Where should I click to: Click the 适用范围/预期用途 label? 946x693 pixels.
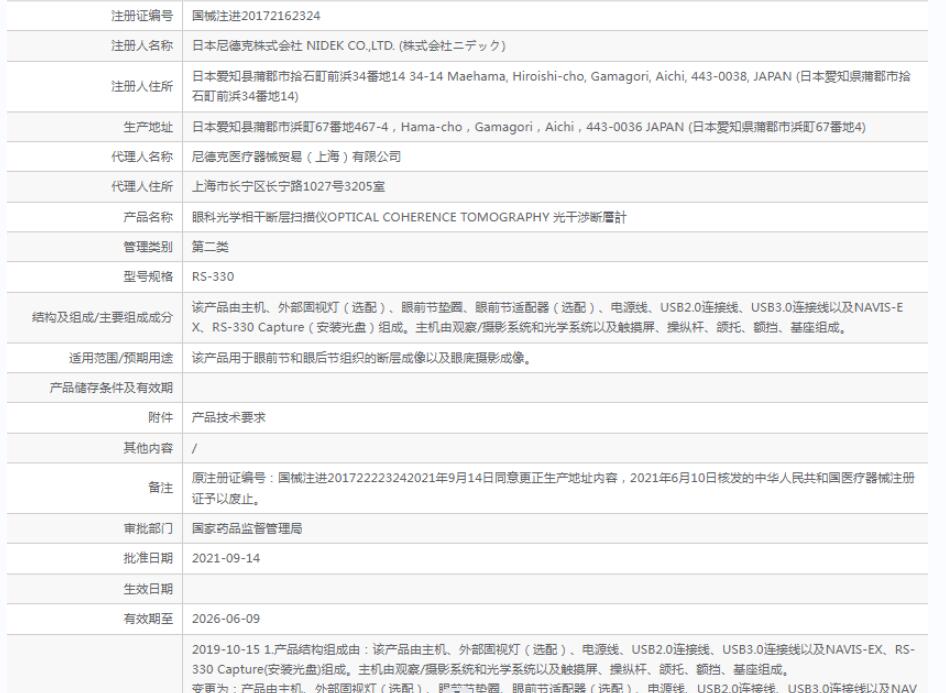121,358
